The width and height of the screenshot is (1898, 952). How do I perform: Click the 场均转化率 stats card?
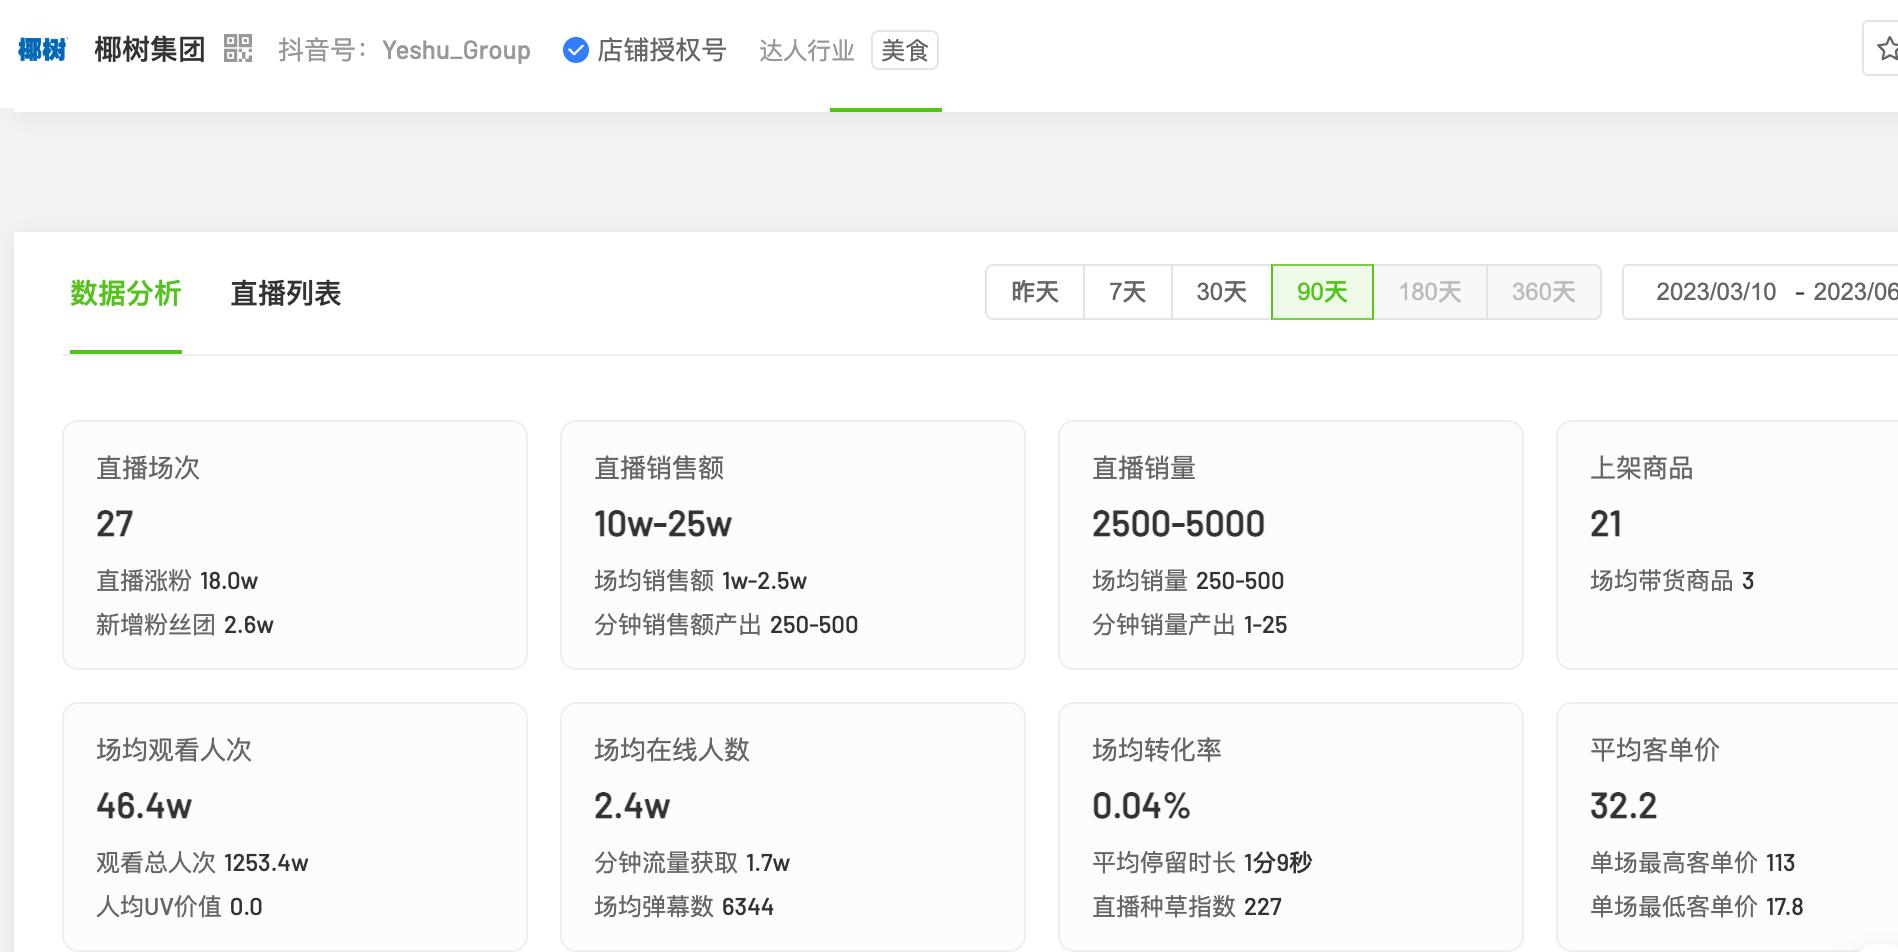pyautogui.click(x=1290, y=826)
